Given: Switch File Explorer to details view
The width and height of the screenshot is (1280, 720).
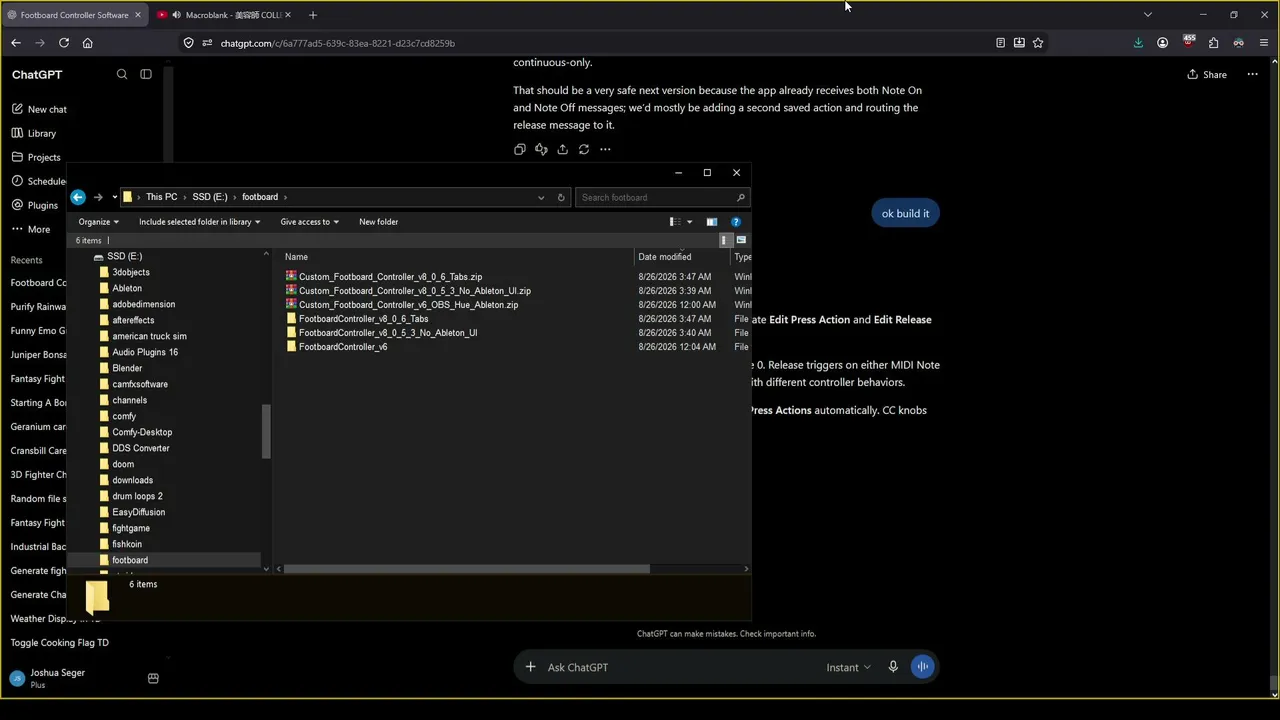Looking at the screenshot, I should [x=725, y=240].
